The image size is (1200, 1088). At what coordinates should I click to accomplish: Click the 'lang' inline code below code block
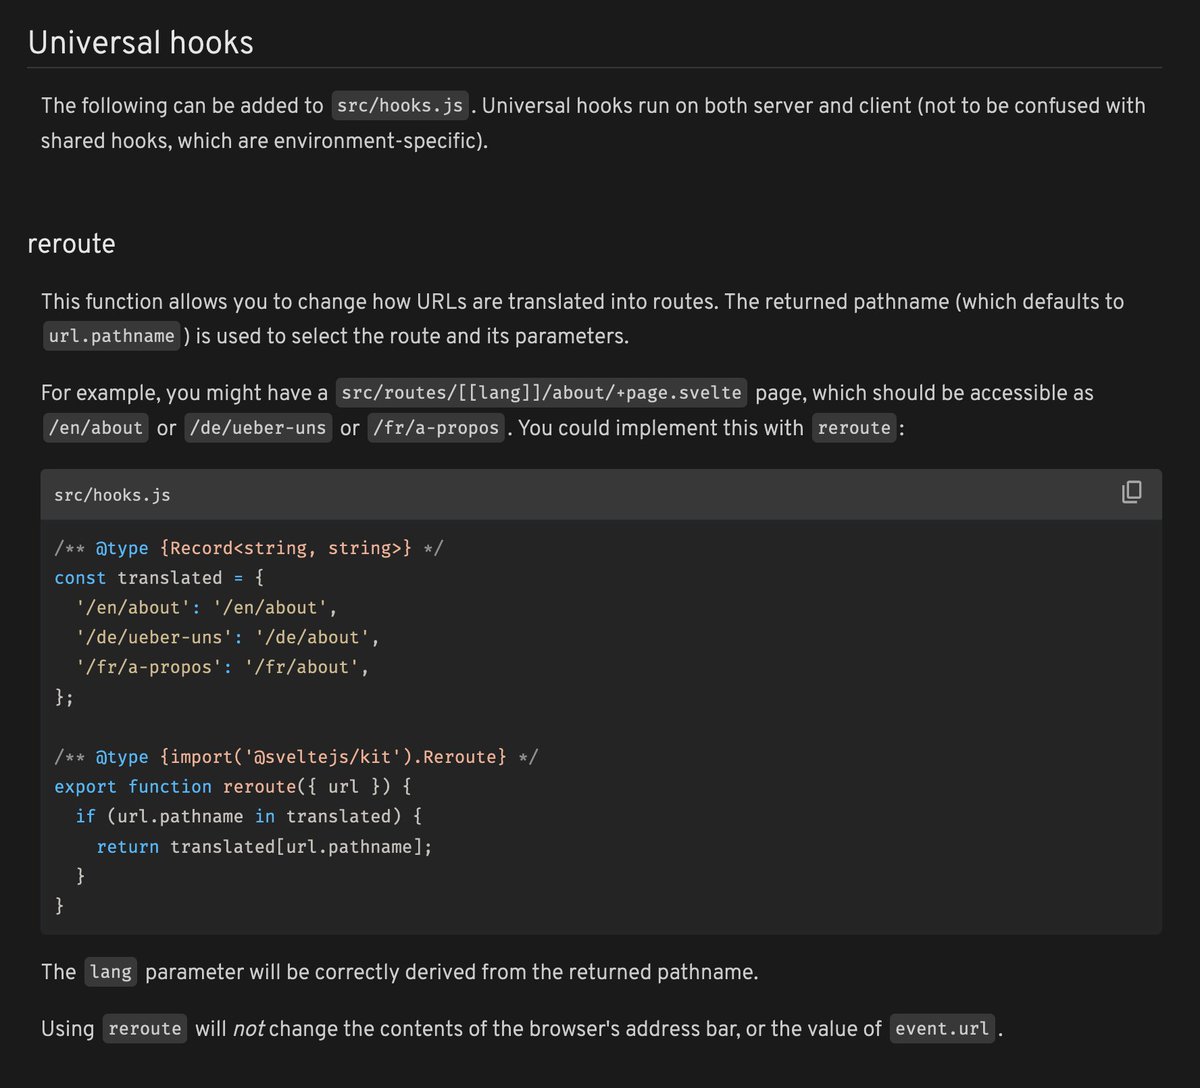coord(110,972)
